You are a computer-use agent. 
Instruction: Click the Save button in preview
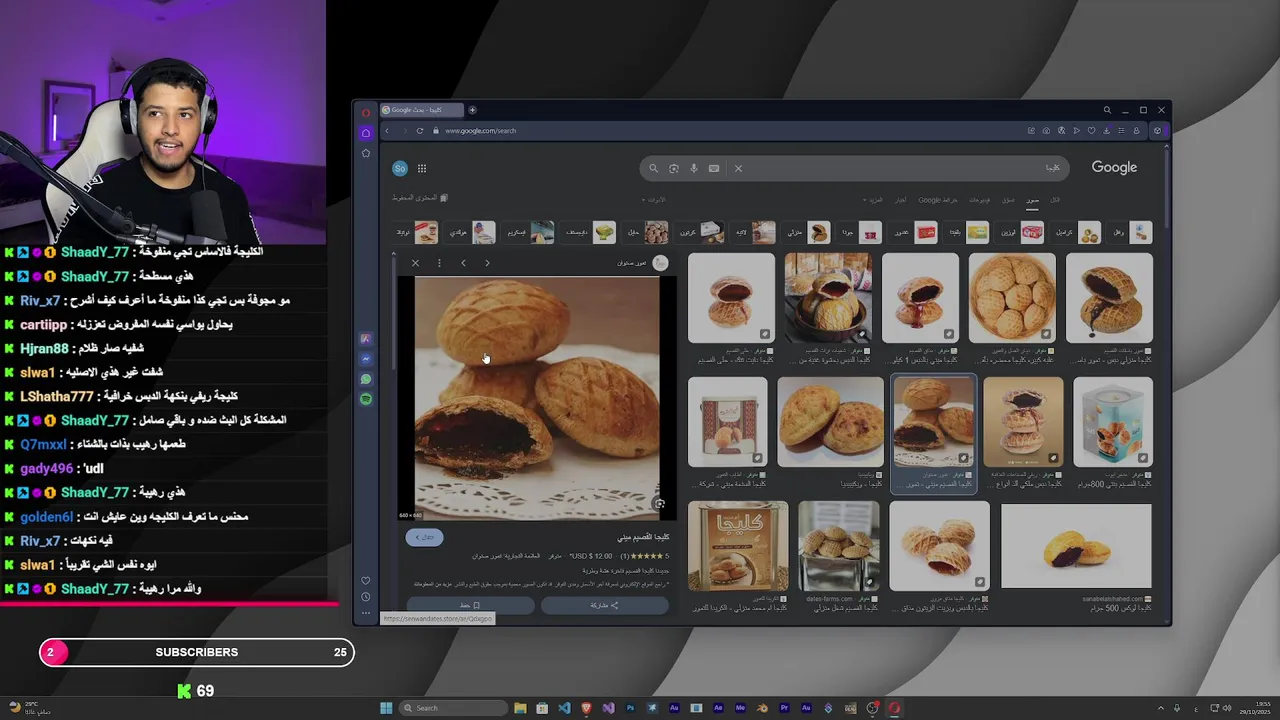click(470, 605)
